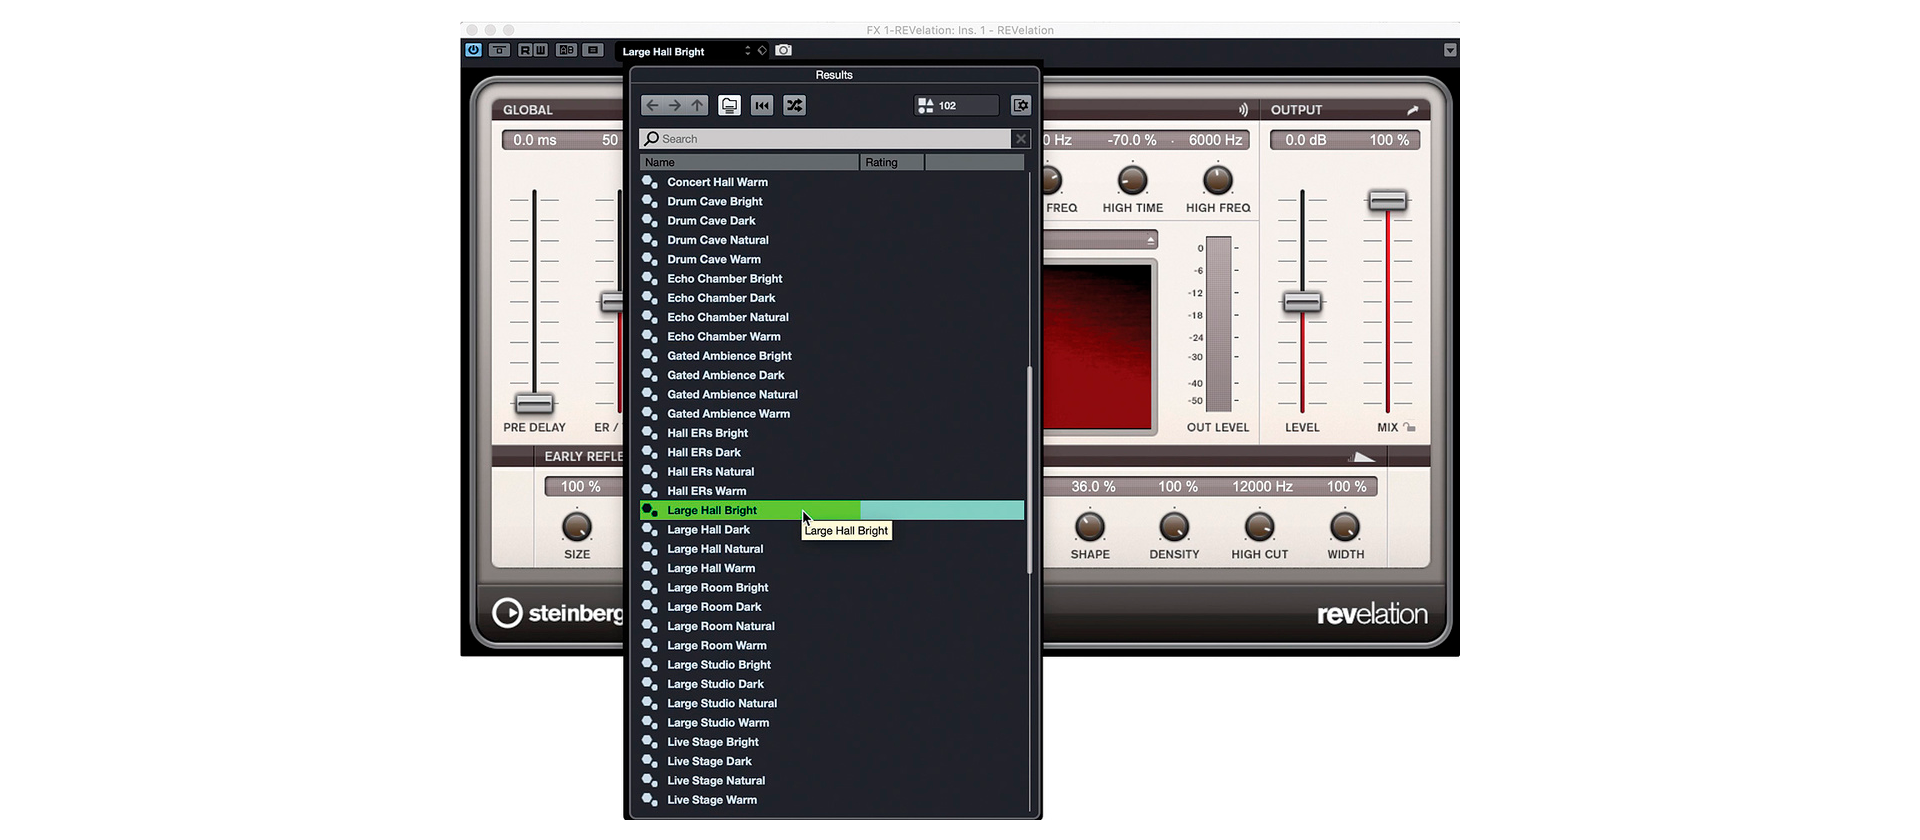
Task: Click the SHAPE knob
Action: 1090,527
